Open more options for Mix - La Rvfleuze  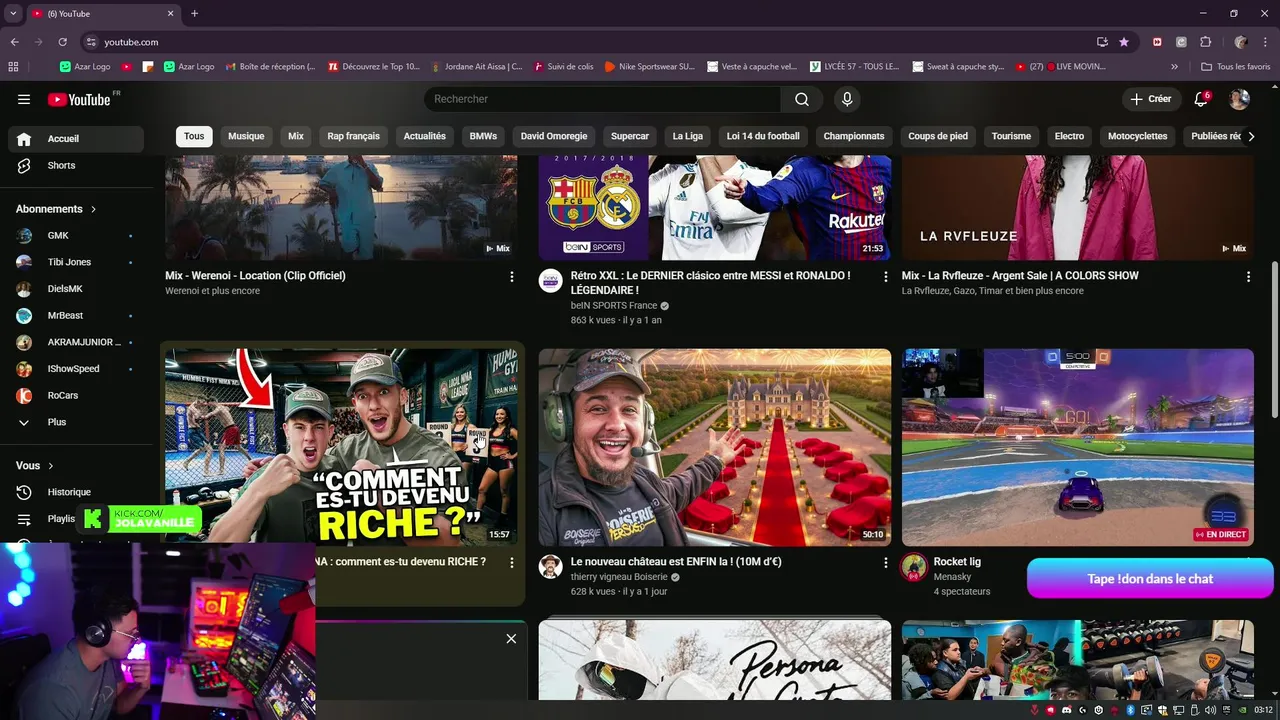[1248, 276]
